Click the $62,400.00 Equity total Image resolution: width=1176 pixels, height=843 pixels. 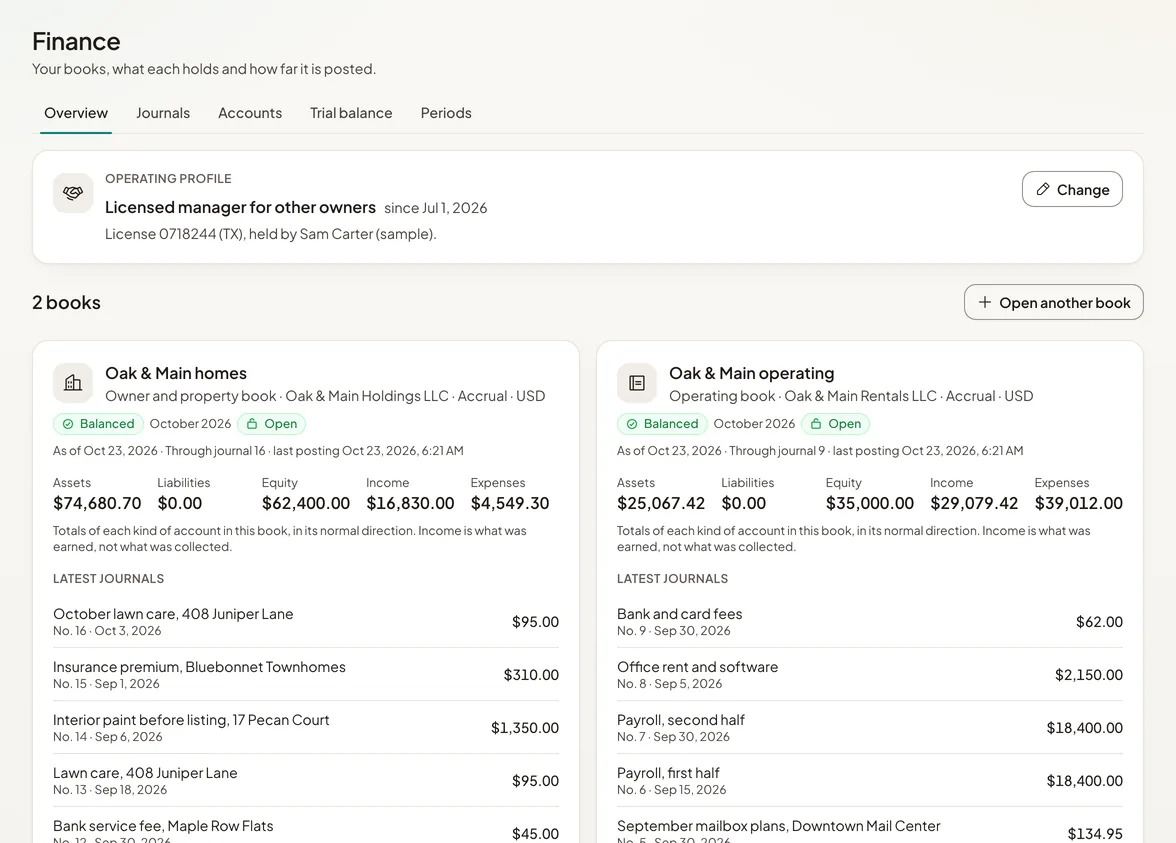tap(306, 503)
